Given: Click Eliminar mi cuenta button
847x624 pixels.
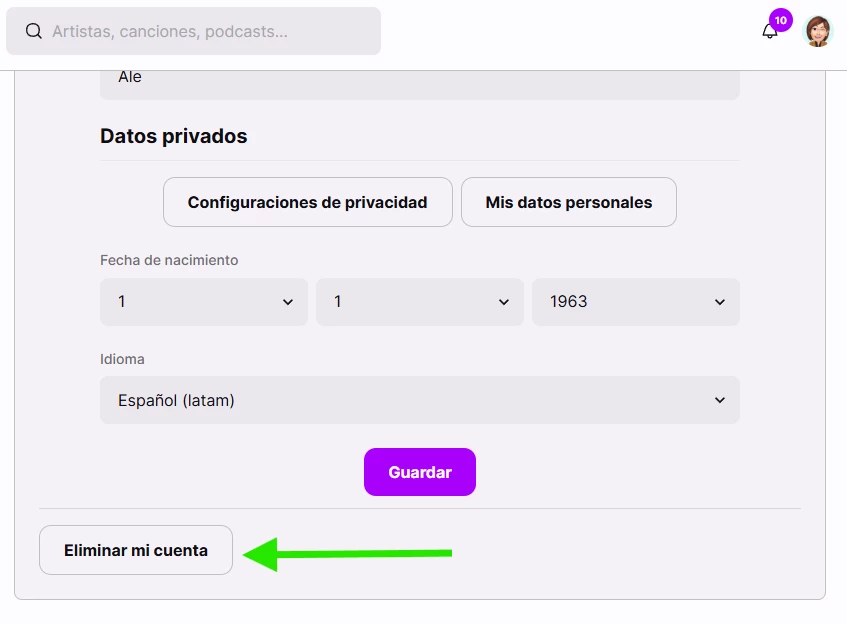Looking at the screenshot, I should point(136,550).
